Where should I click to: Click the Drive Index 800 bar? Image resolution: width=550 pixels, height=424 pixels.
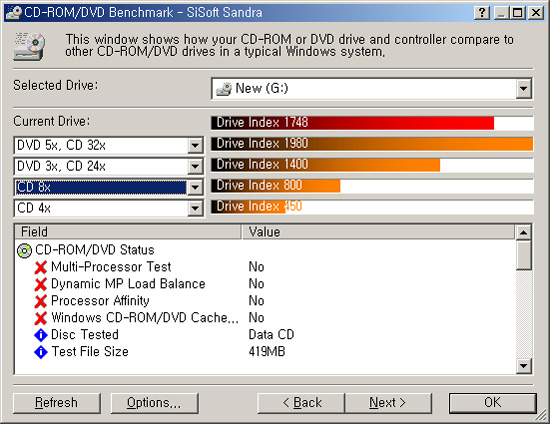pyautogui.click(x=276, y=186)
